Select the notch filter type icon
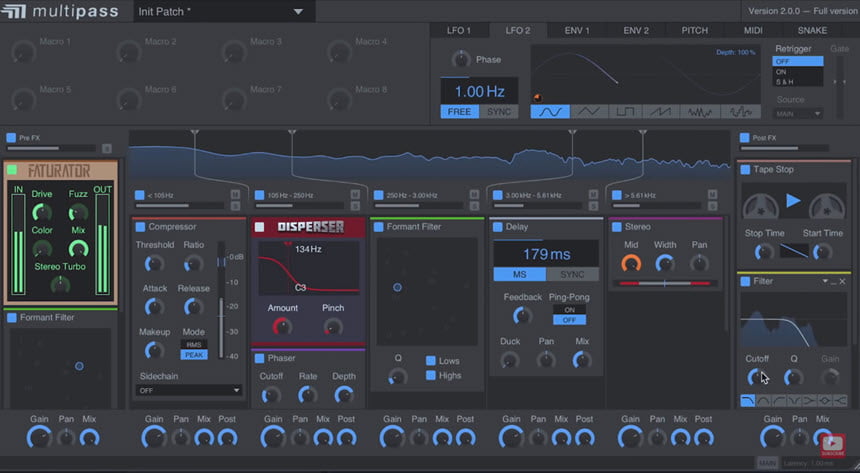 [x=794, y=401]
